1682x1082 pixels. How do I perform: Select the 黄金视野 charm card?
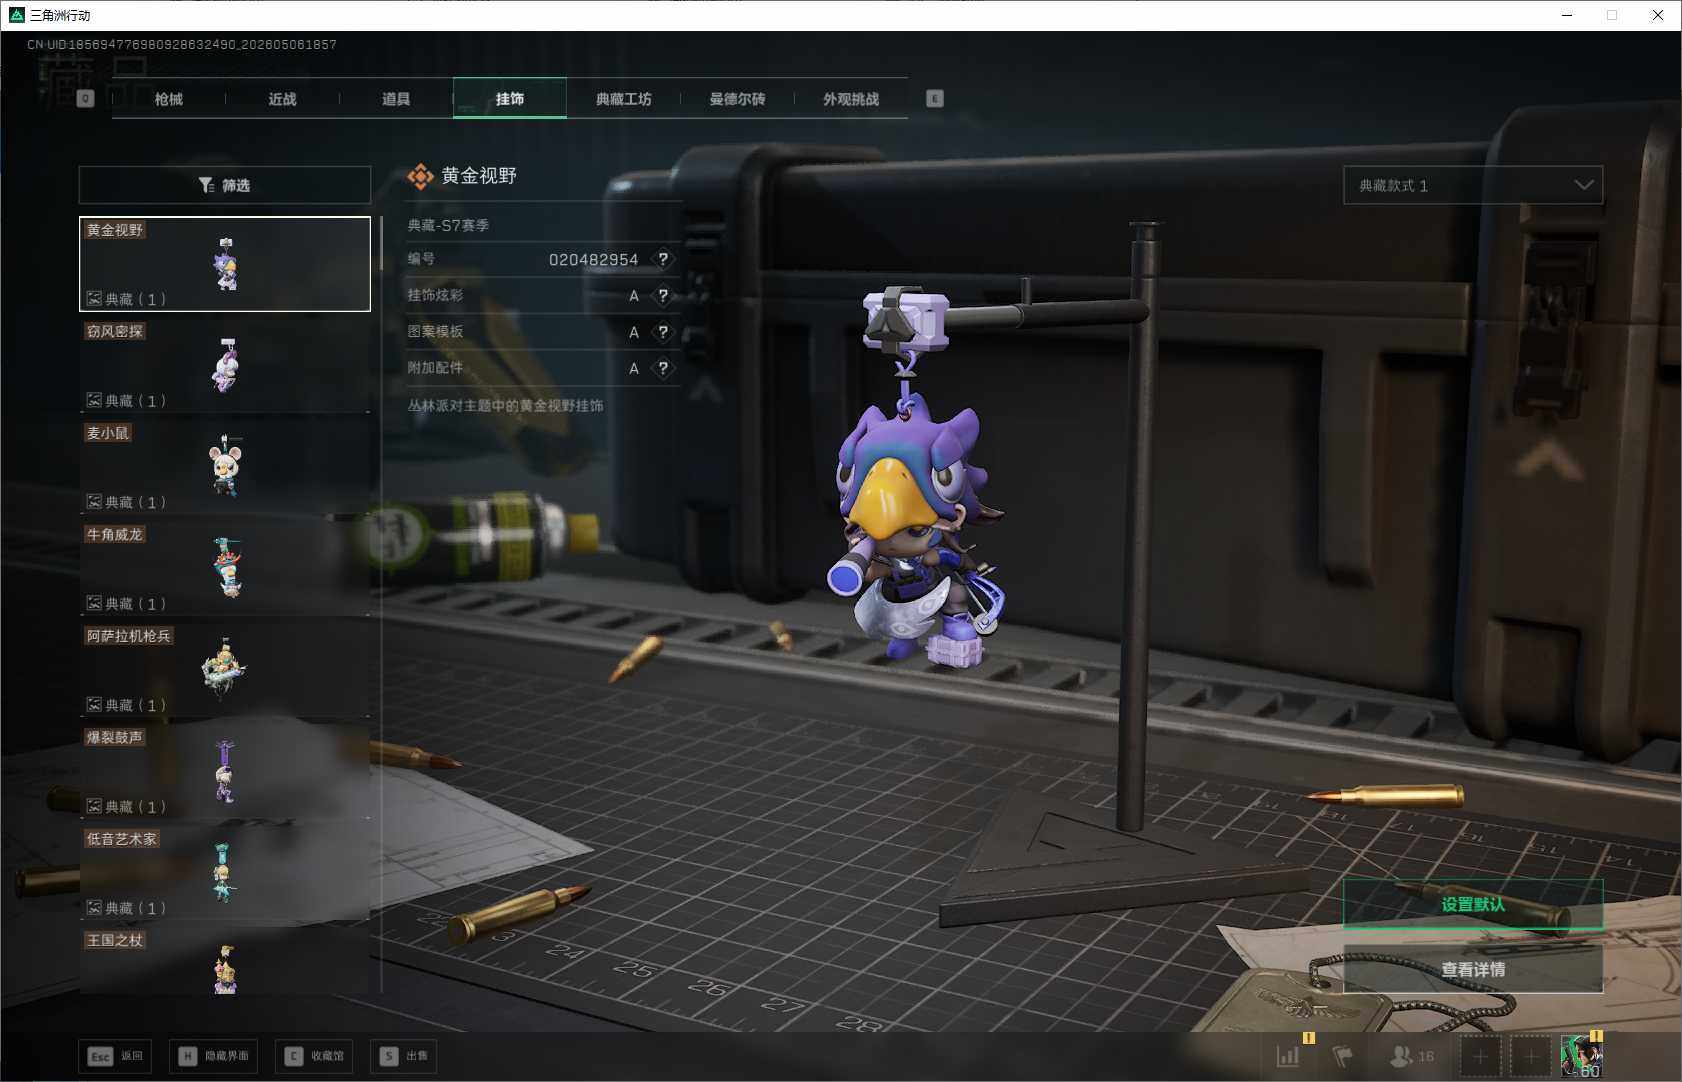point(225,264)
